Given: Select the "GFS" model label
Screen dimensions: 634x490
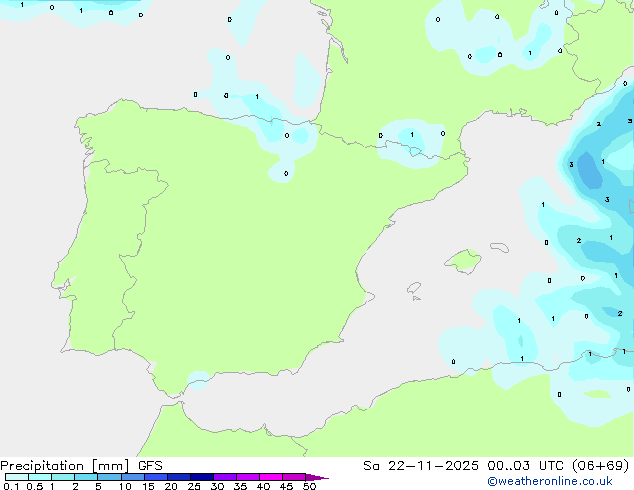Looking at the screenshot, I should tap(150, 466).
